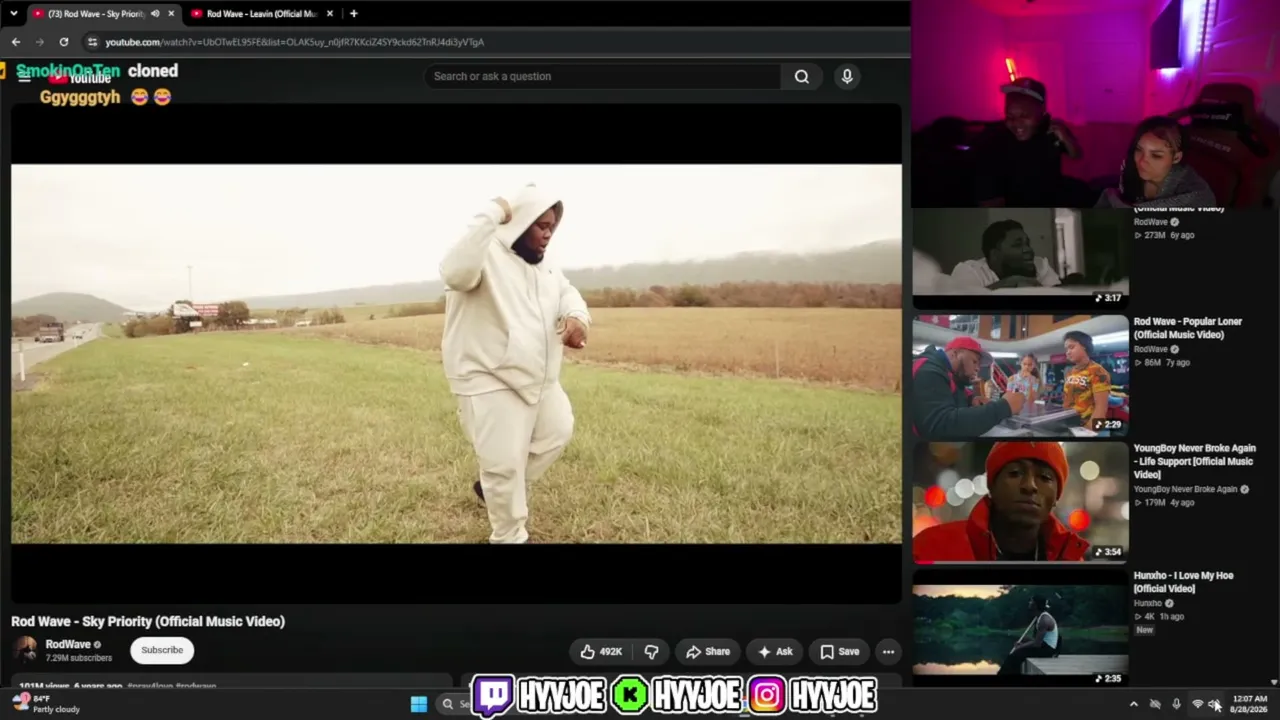Switch to the Rod Wave - Leavin tab

pyautogui.click(x=262, y=14)
